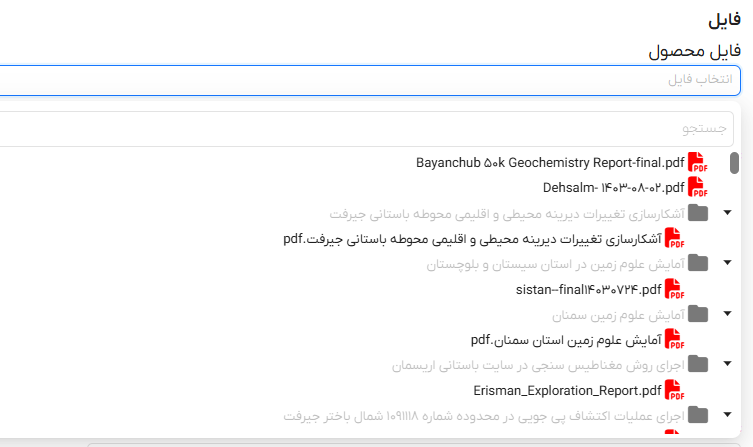Viewport: 753px width, 447px height.
Task: Toggle arrow for اجرای عملیات اکتشاف پی جویی folder
Action: pos(727,414)
